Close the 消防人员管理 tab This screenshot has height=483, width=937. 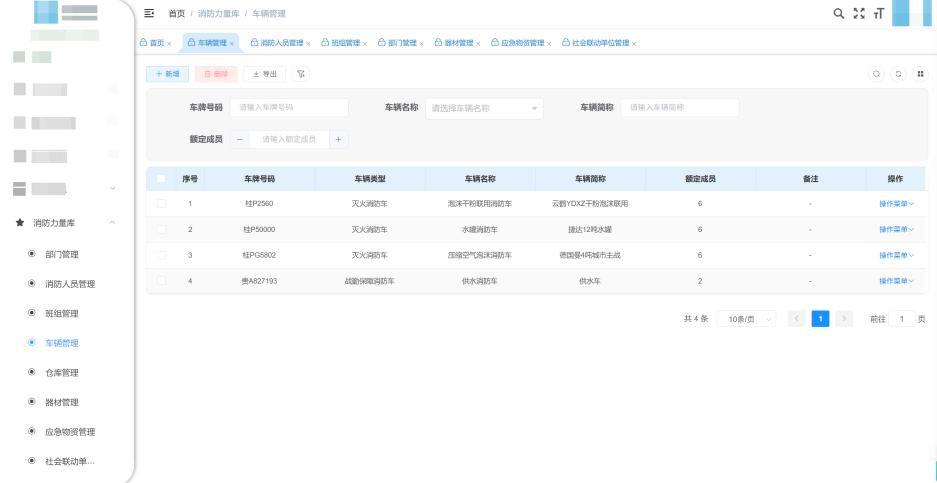point(308,42)
